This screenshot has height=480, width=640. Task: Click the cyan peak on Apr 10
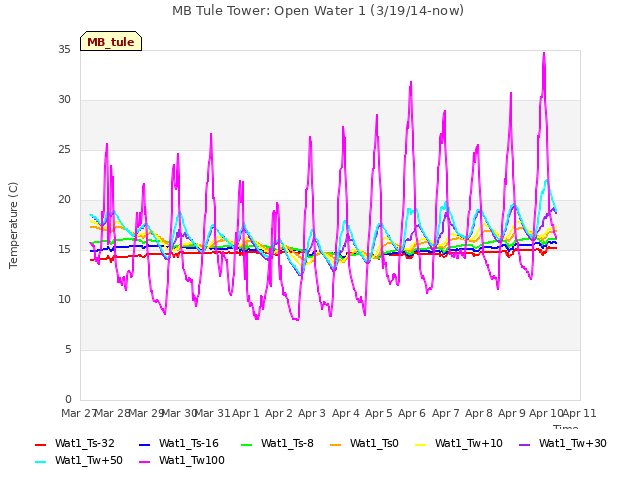coord(547,180)
